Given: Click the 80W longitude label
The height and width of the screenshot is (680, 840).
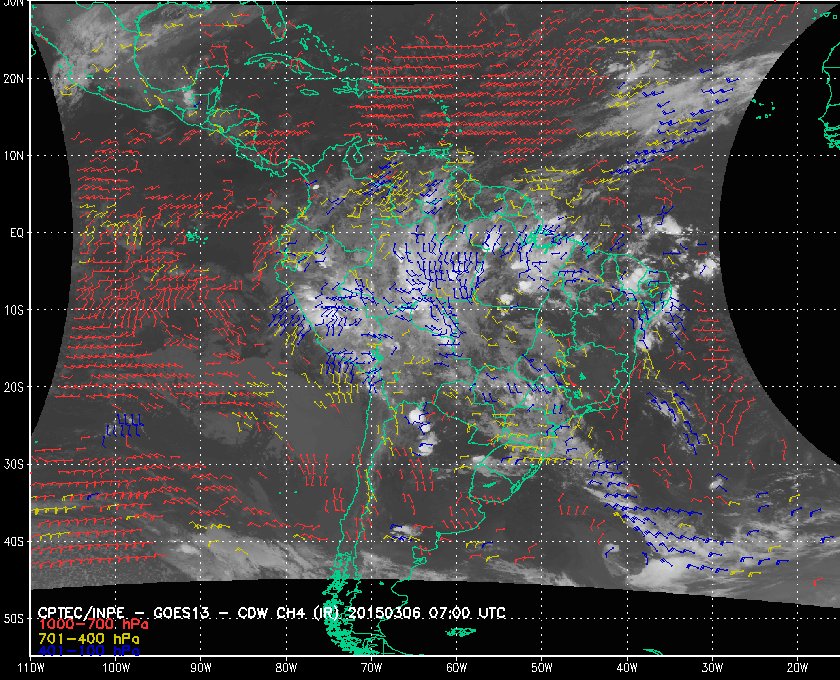Looking at the screenshot, I should point(286,668).
